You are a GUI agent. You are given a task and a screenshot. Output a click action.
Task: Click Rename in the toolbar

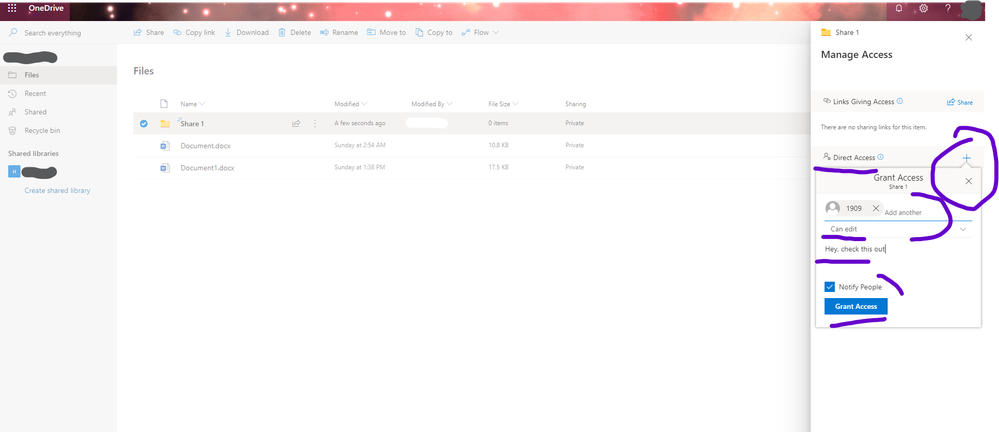(x=339, y=32)
